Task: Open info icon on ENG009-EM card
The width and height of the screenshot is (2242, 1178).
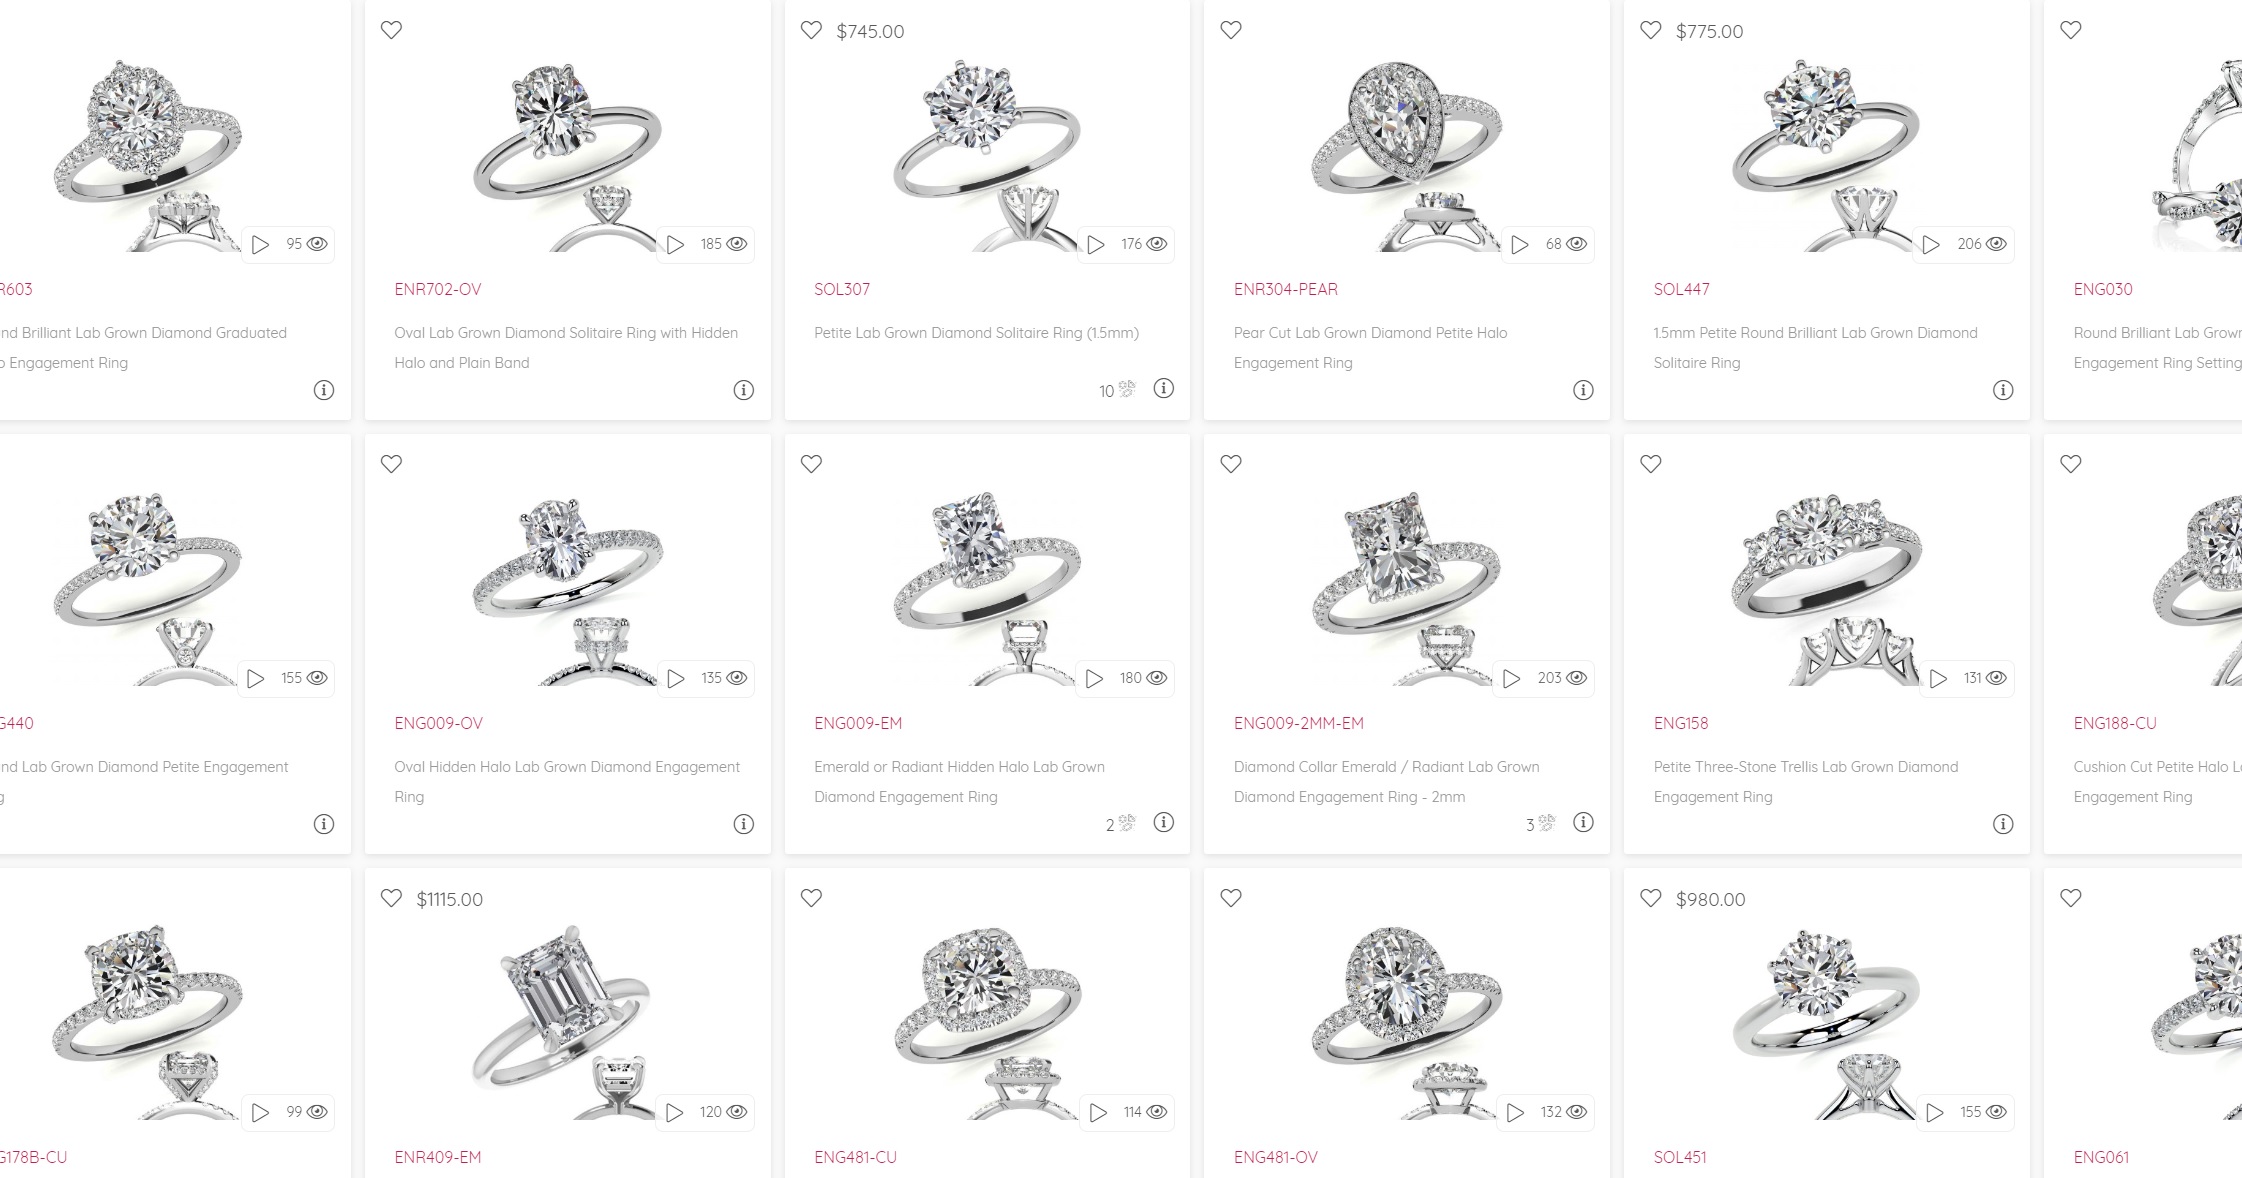Action: [x=1163, y=822]
